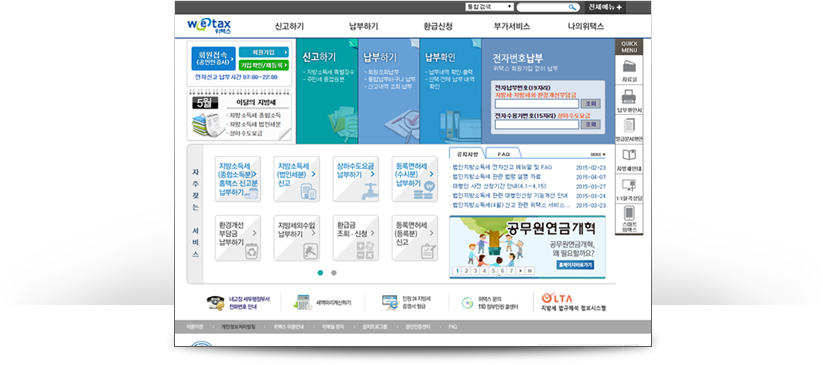Click 지방소득세 종합소득 in monthly tax list
This screenshot has height=365, width=823.
[254, 115]
